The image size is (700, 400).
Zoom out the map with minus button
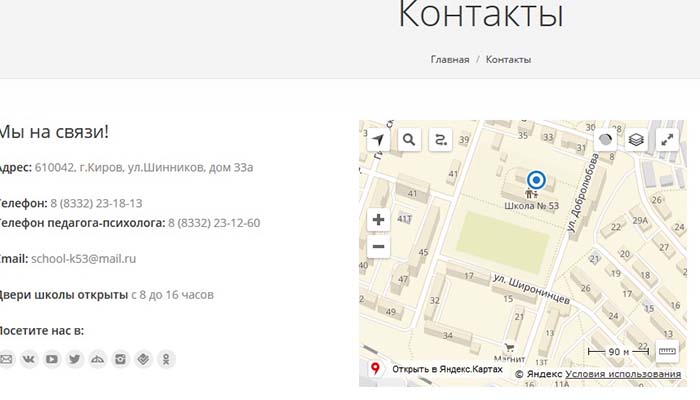(x=379, y=246)
